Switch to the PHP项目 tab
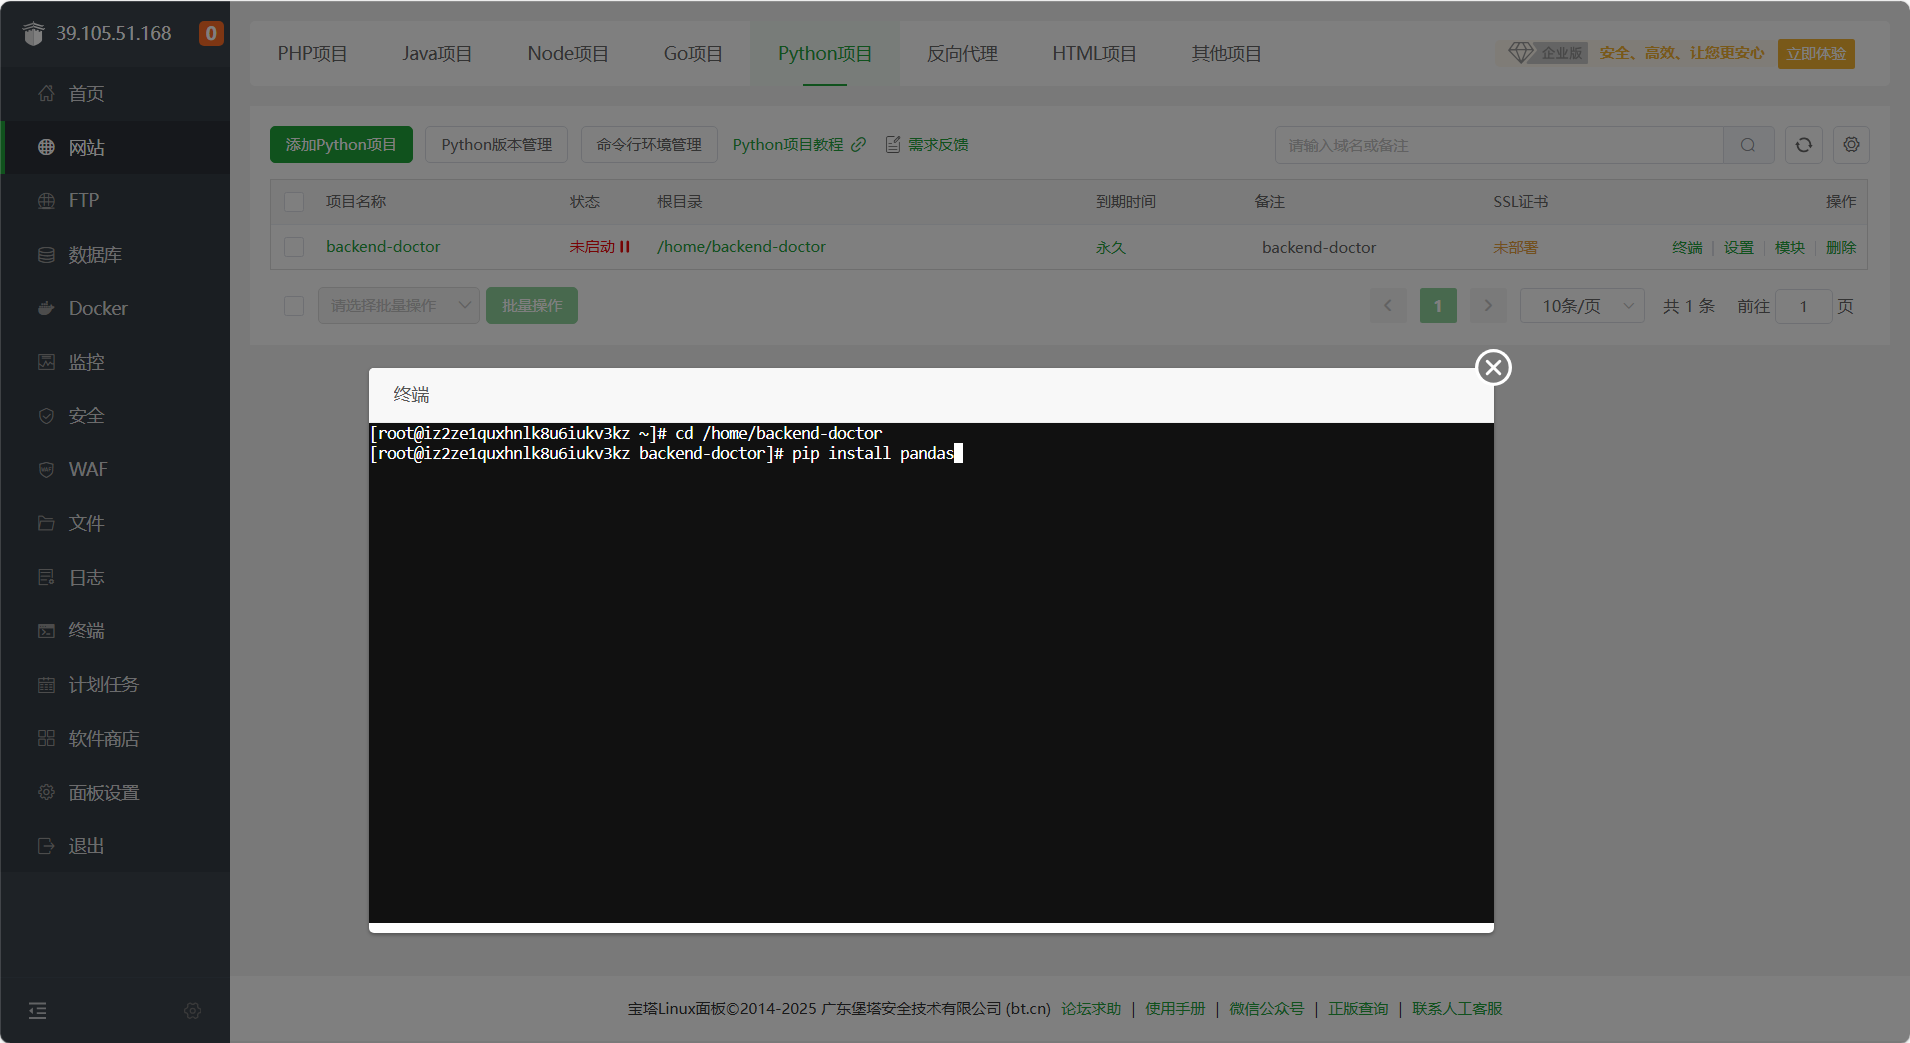Image resolution: width=1910 pixels, height=1043 pixels. coord(312,54)
